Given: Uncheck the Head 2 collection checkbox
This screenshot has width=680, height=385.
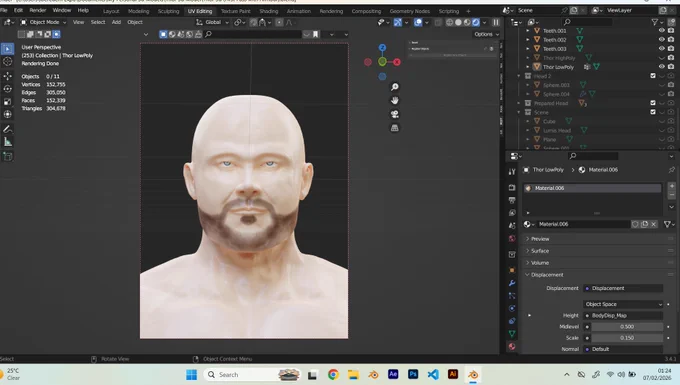Looking at the screenshot, I should click(653, 76).
